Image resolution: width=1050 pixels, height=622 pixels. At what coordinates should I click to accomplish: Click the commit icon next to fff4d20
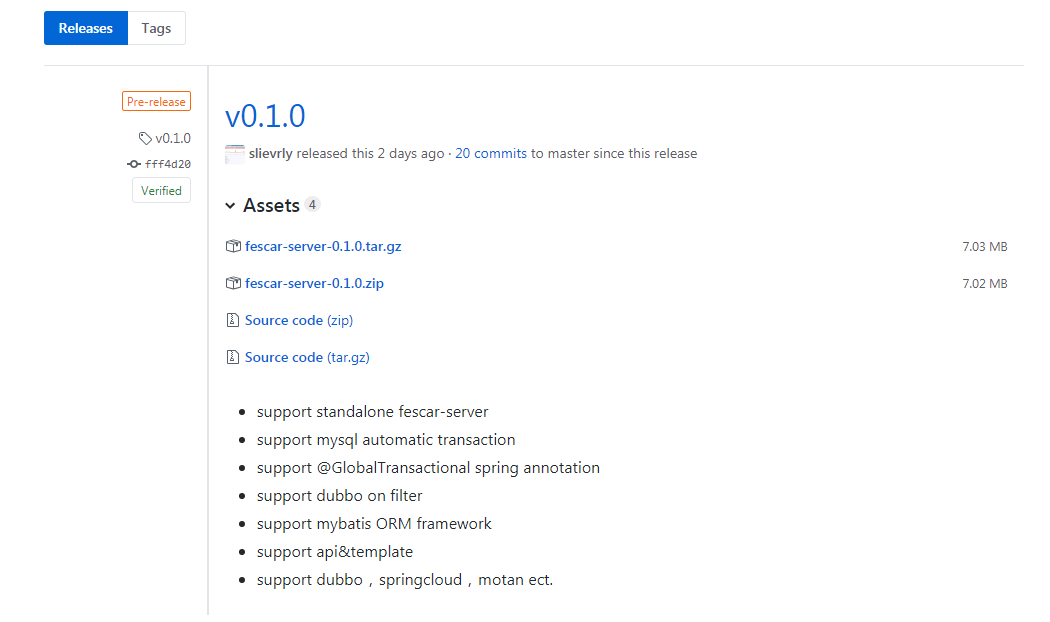pyautogui.click(x=134, y=164)
